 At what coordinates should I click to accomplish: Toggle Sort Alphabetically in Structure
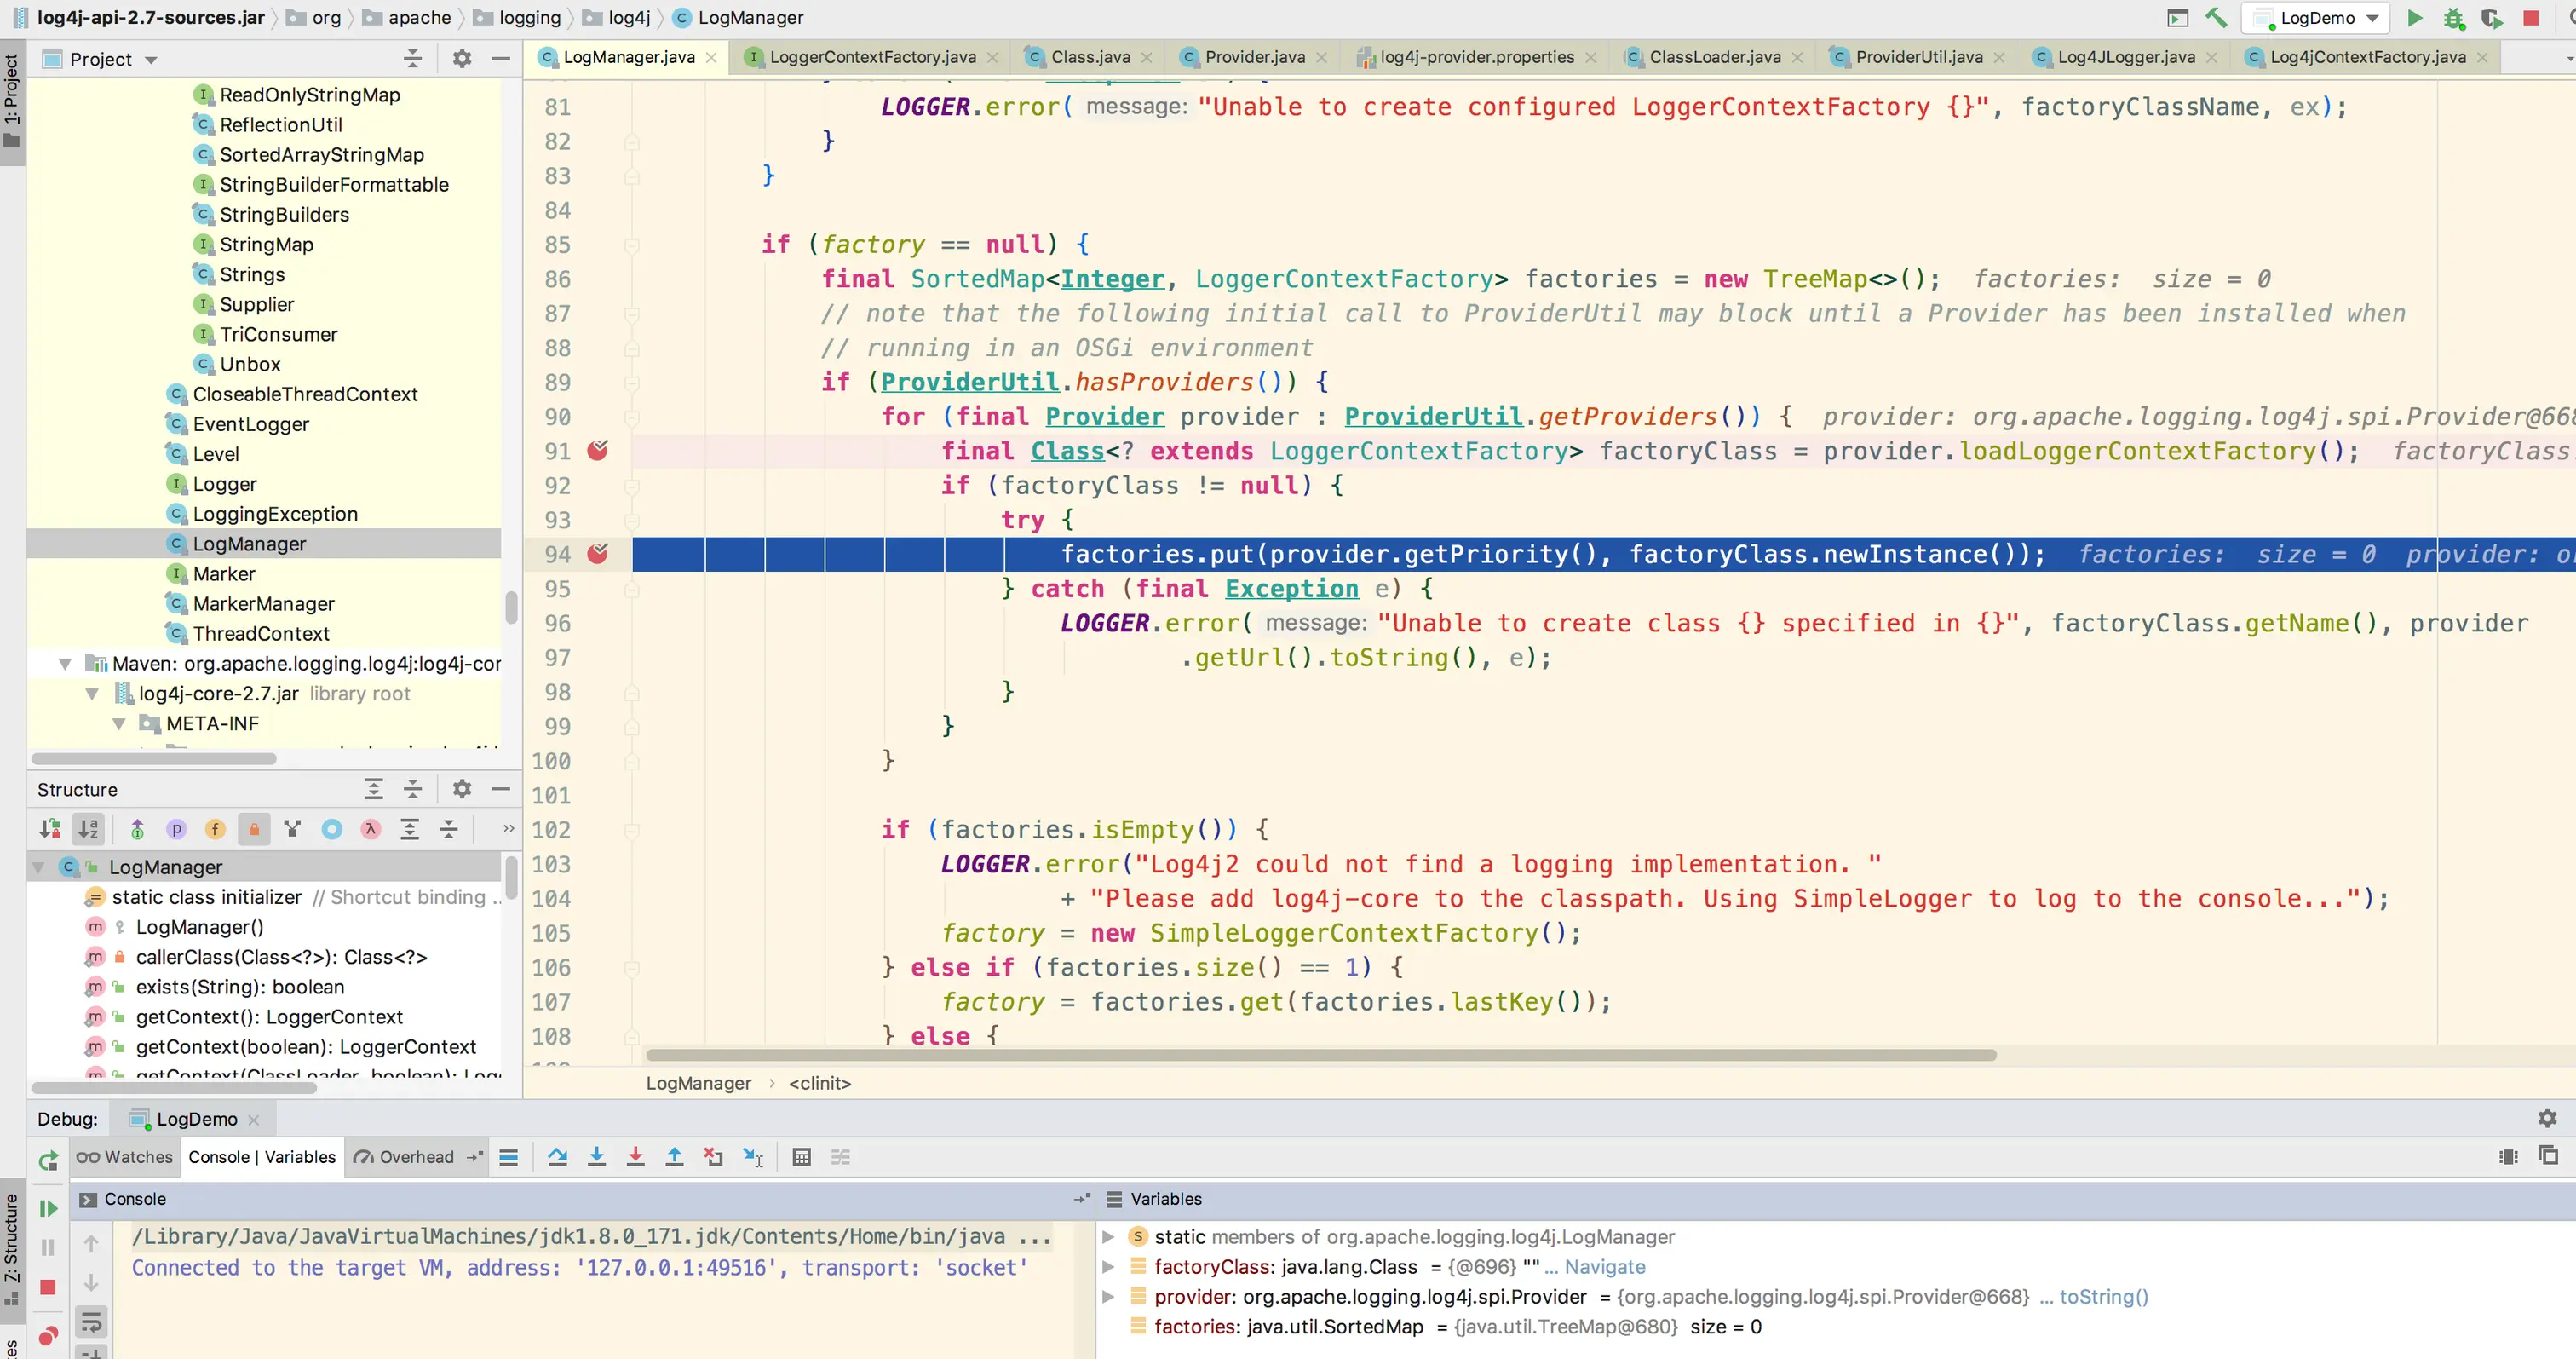[88, 829]
